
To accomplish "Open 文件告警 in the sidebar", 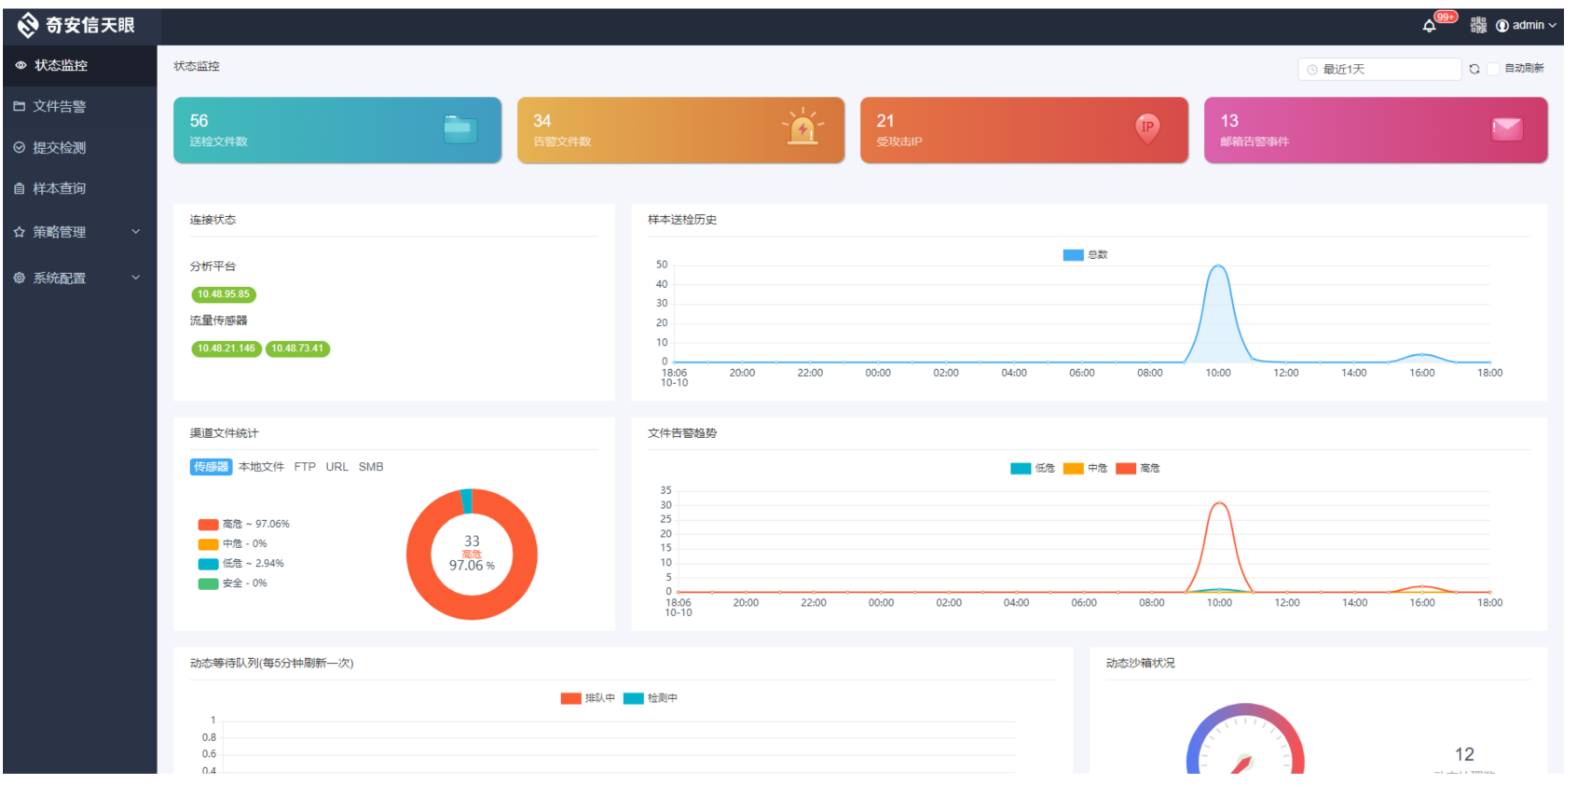I will [59, 106].
